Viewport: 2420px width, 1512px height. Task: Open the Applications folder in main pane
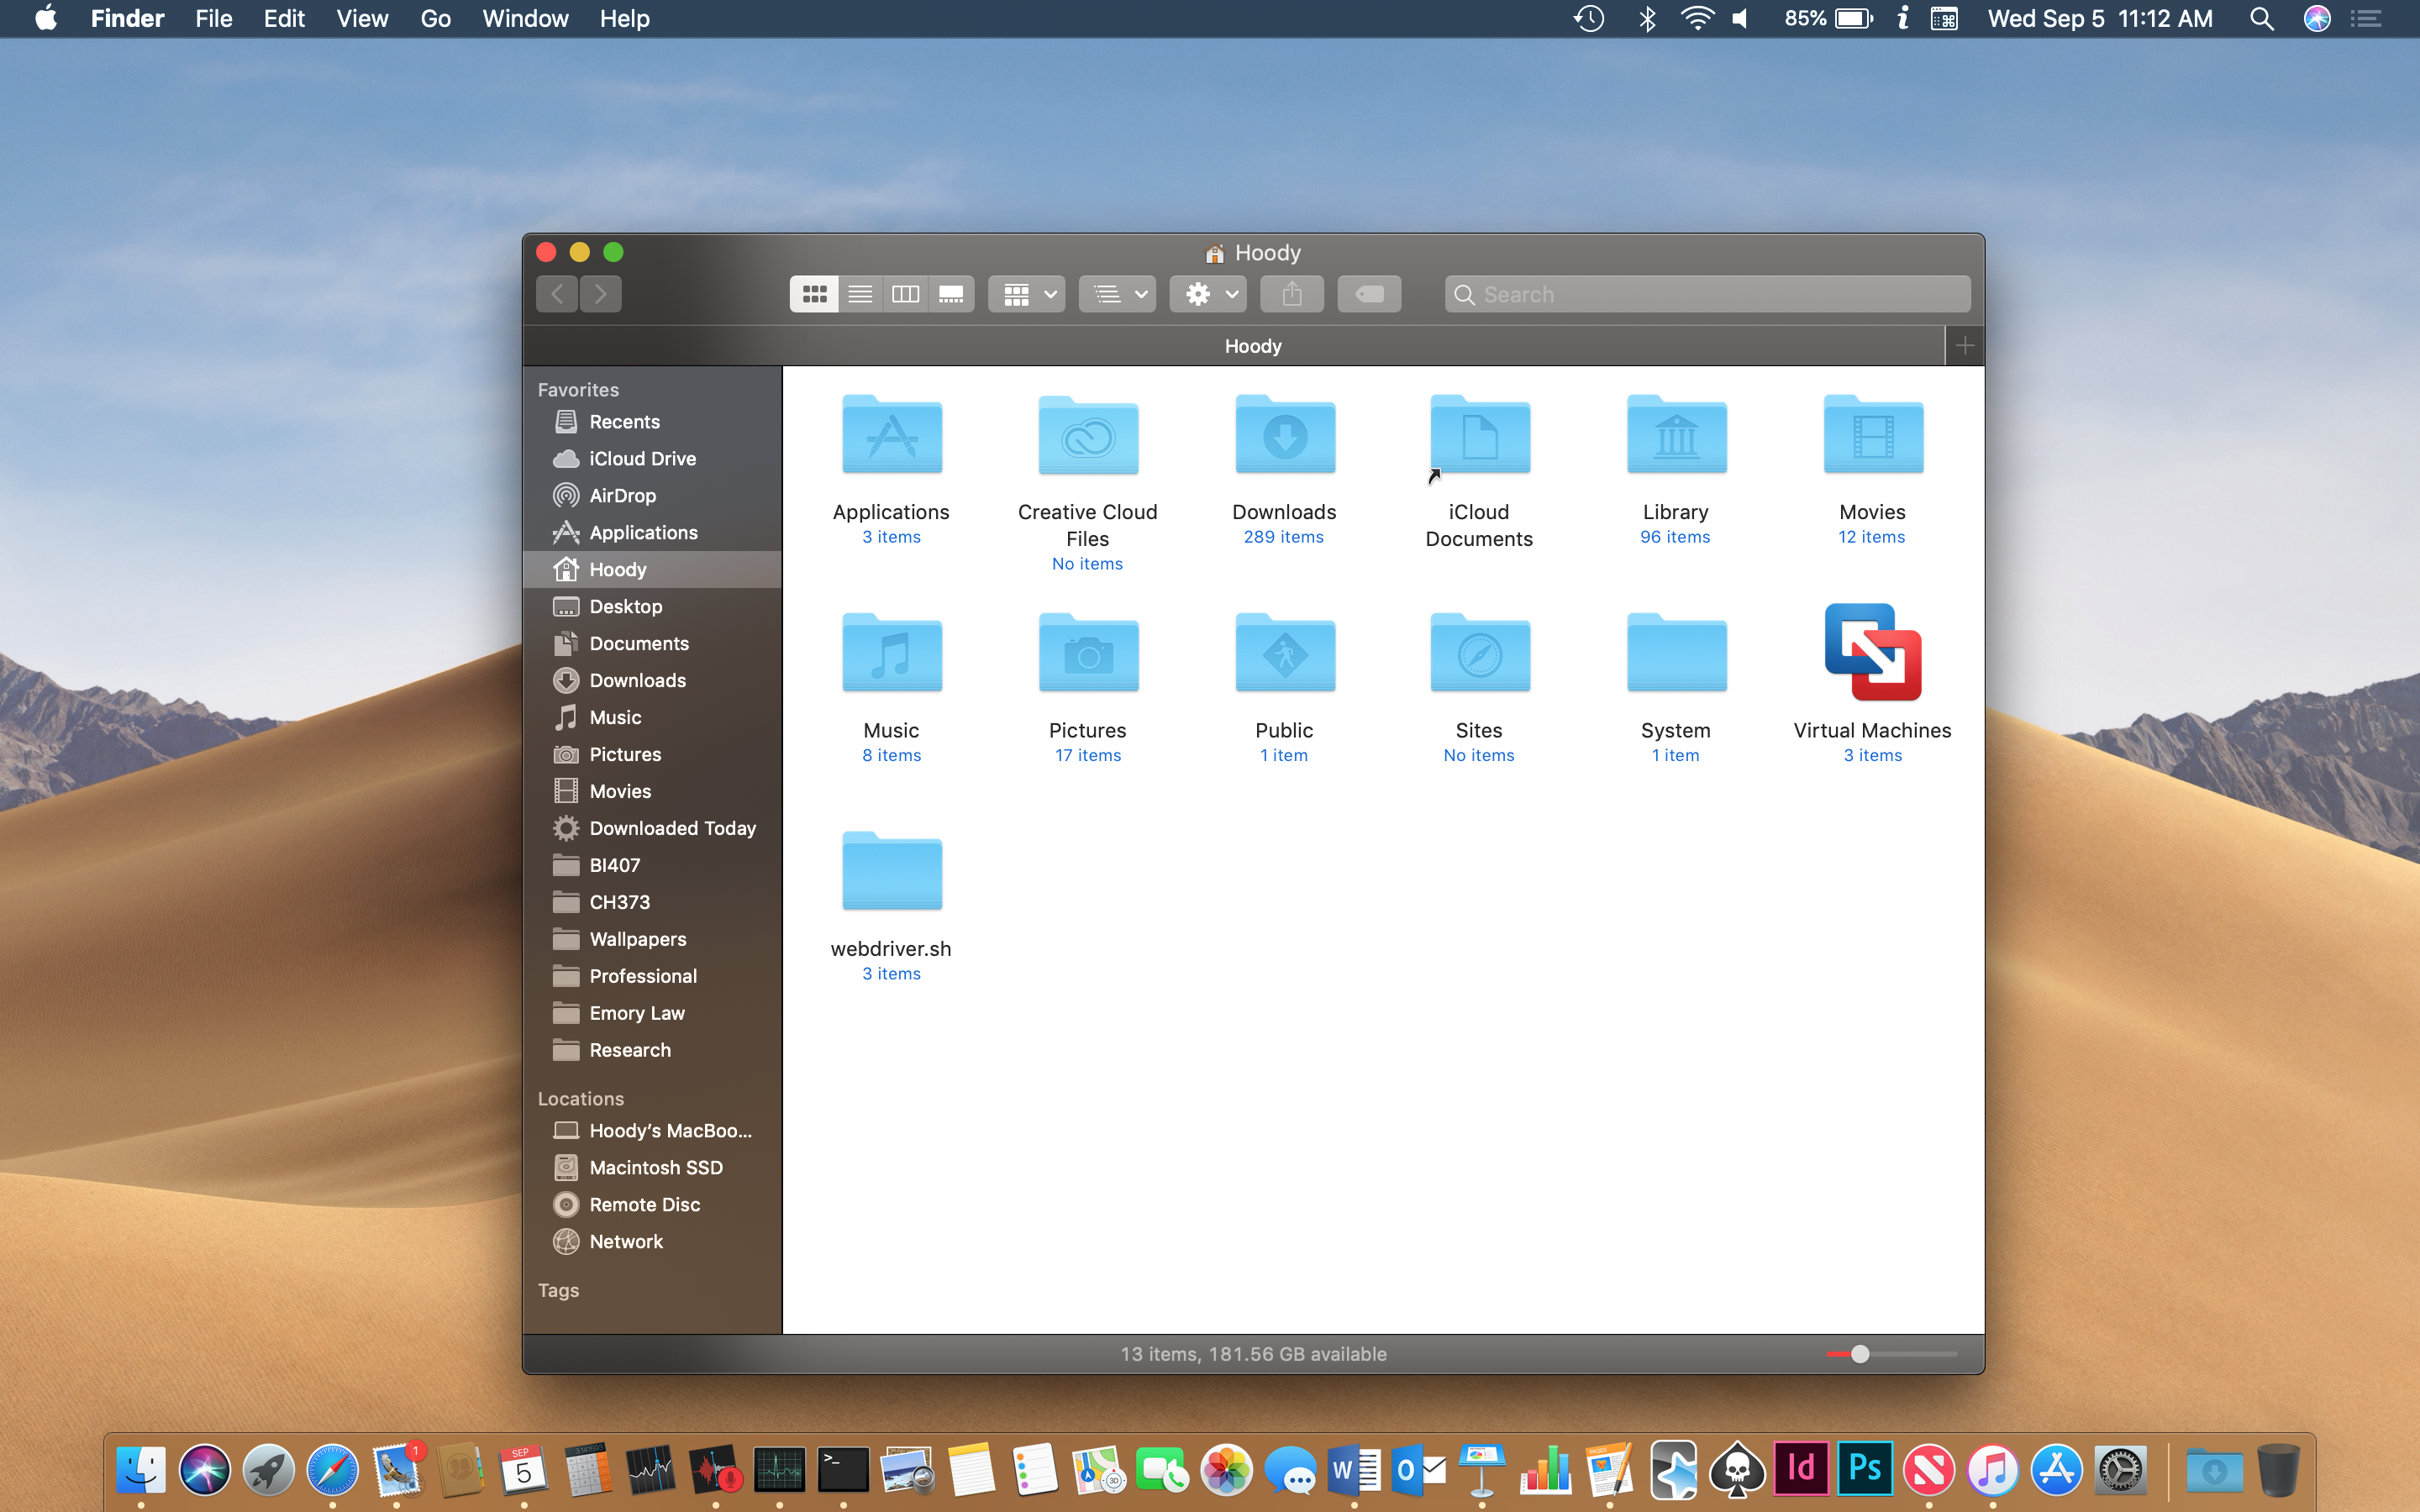point(891,435)
